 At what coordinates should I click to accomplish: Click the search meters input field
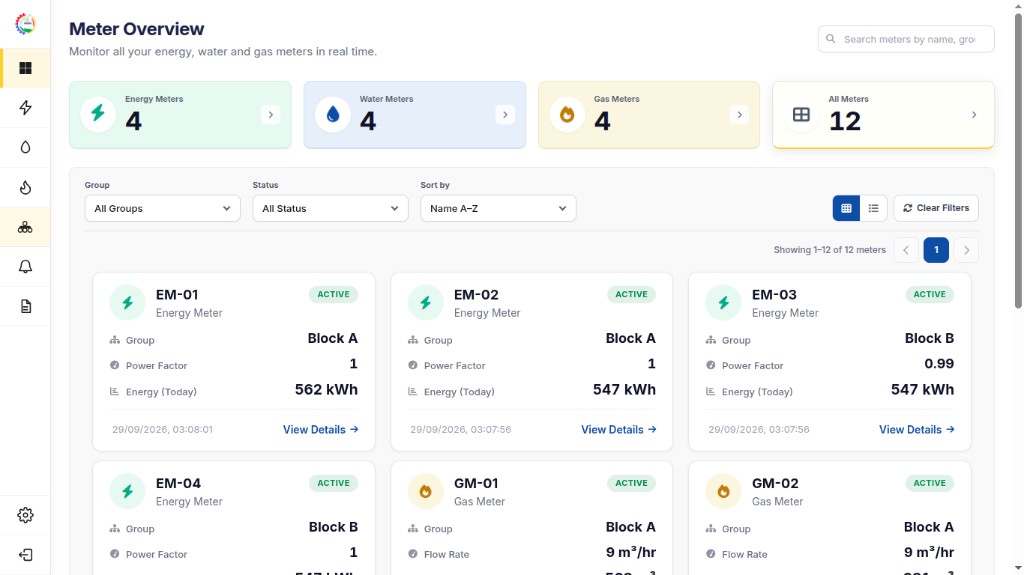[x=906, y=39]
